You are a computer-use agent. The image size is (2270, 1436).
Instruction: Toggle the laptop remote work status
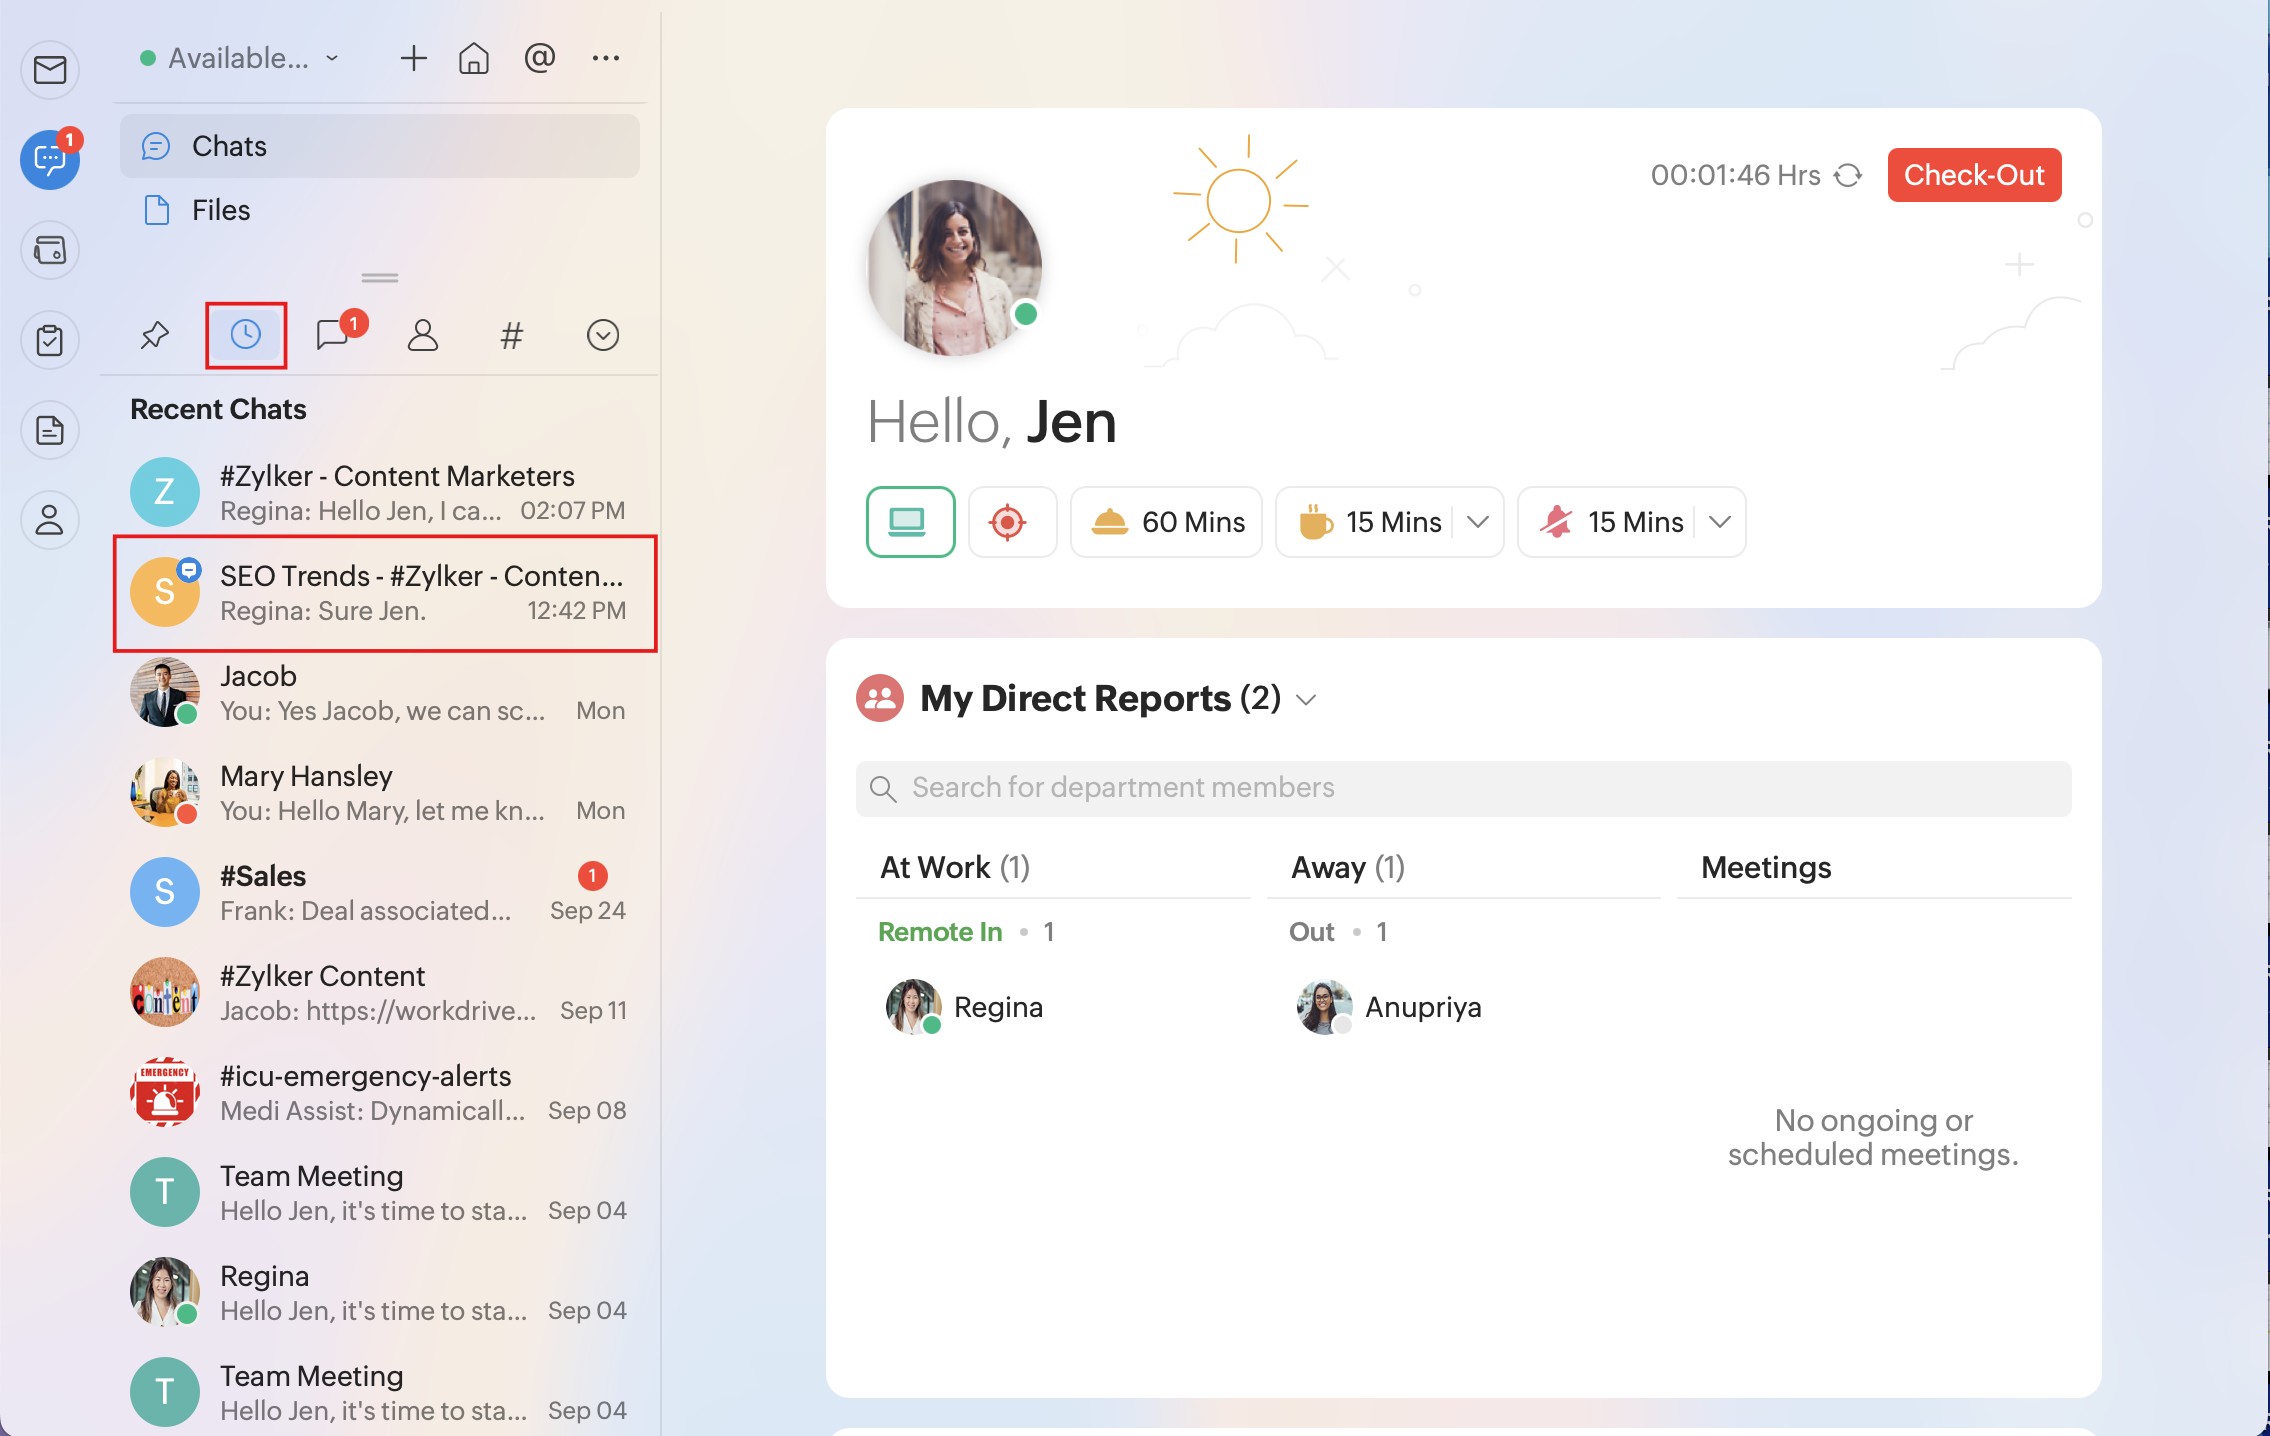(910, 522)
